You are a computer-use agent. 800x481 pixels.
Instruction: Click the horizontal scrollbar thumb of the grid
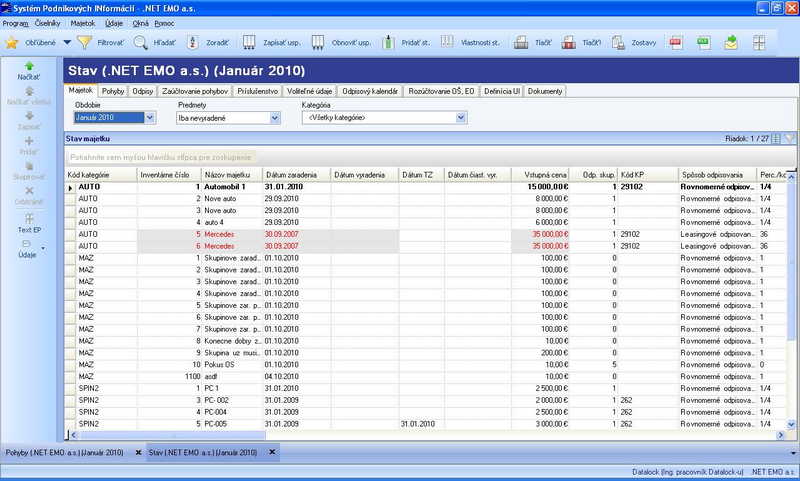(172, 435)
